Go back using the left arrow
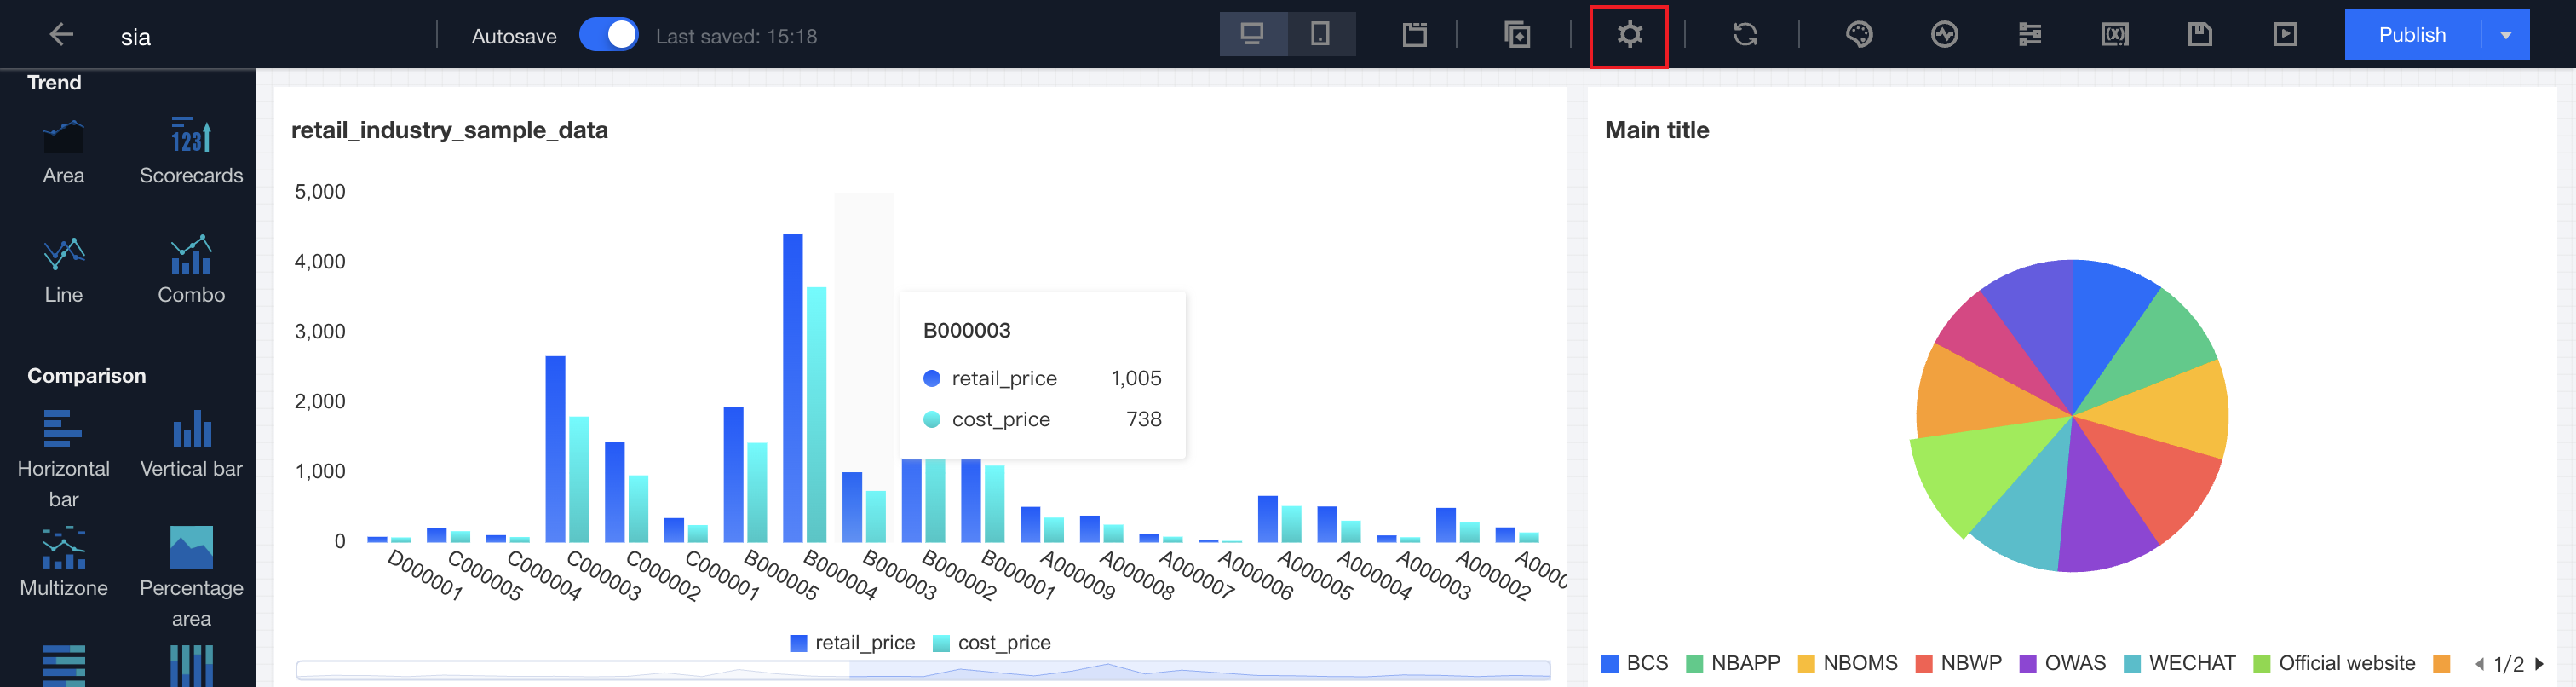The image size is (2576, 687). (x=62, y=35)
